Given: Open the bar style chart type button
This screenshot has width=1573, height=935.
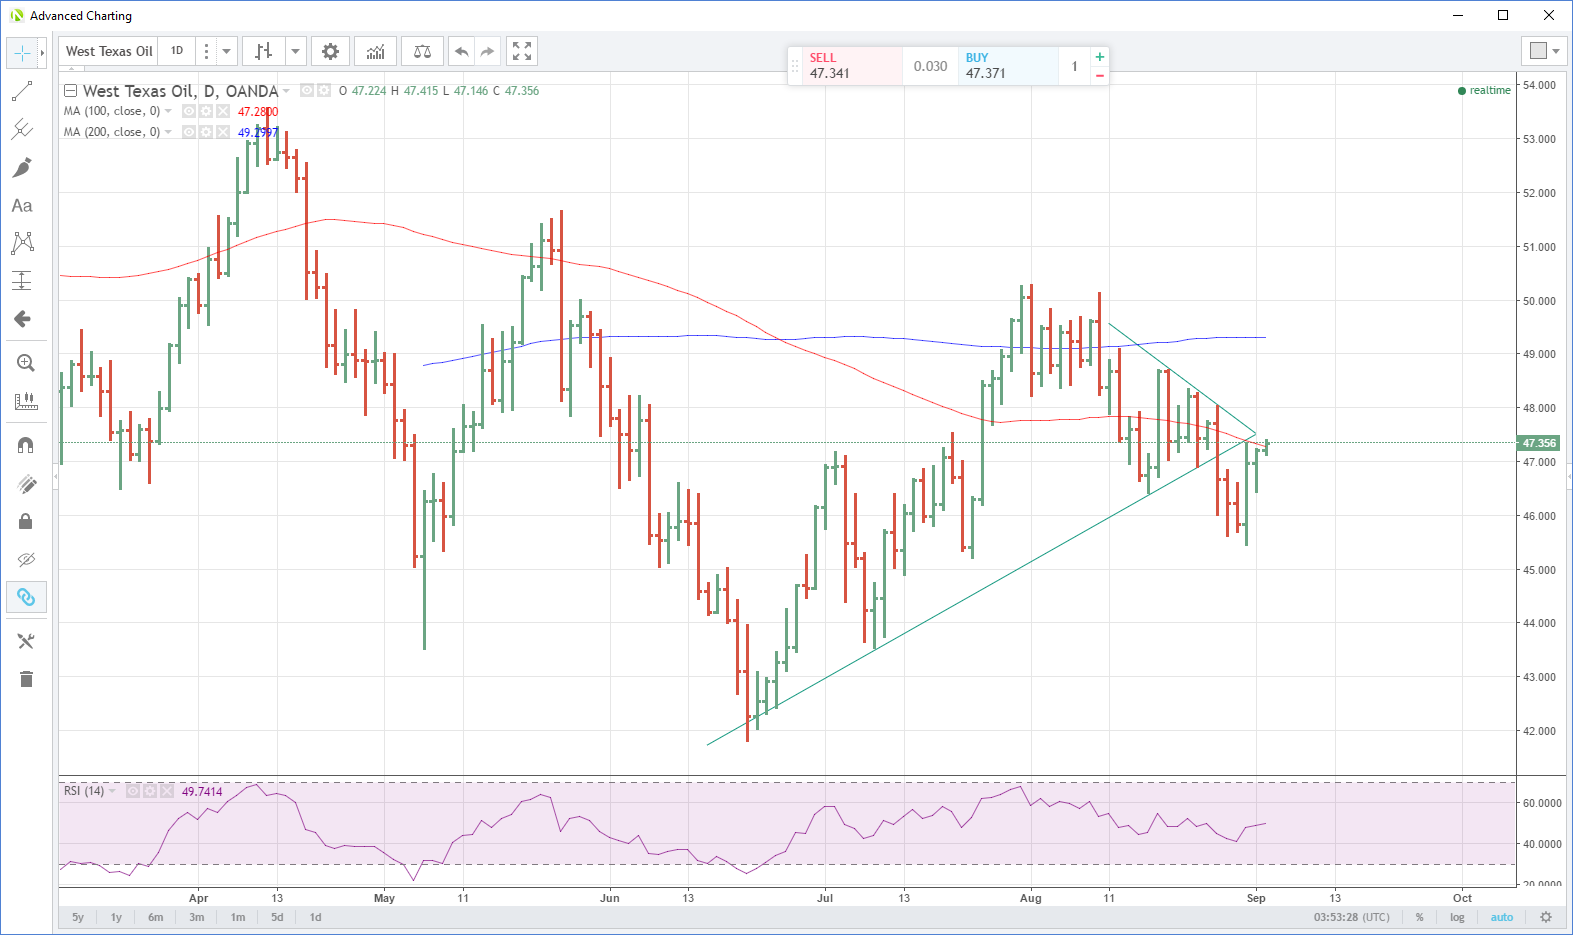Looking at the screenshot, I should point(263,51).
